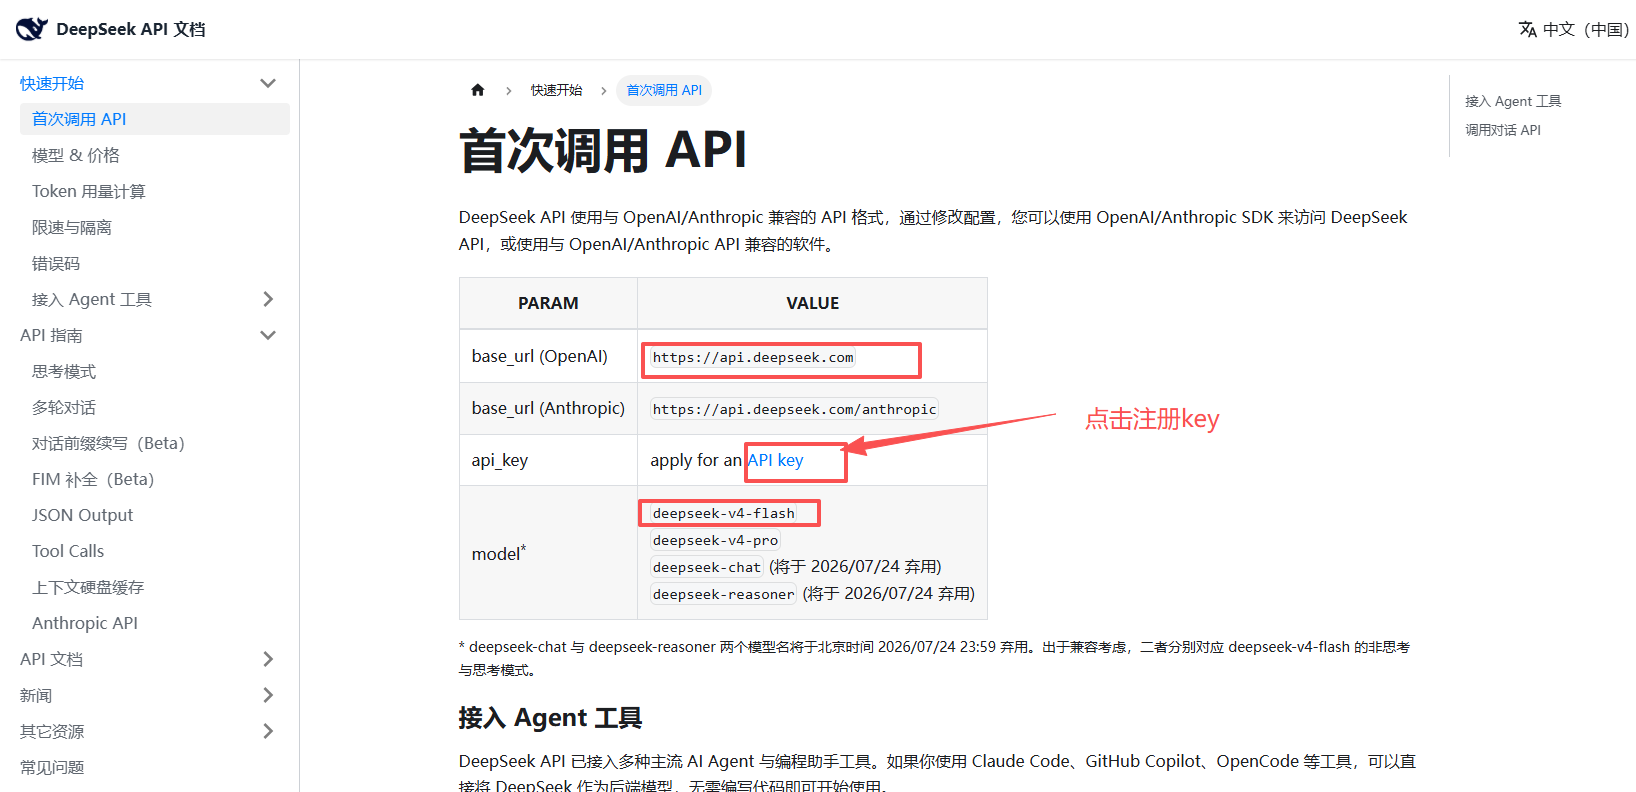Open 常见问题 in sidebar

pyautogui.click(x=52, y=767)
